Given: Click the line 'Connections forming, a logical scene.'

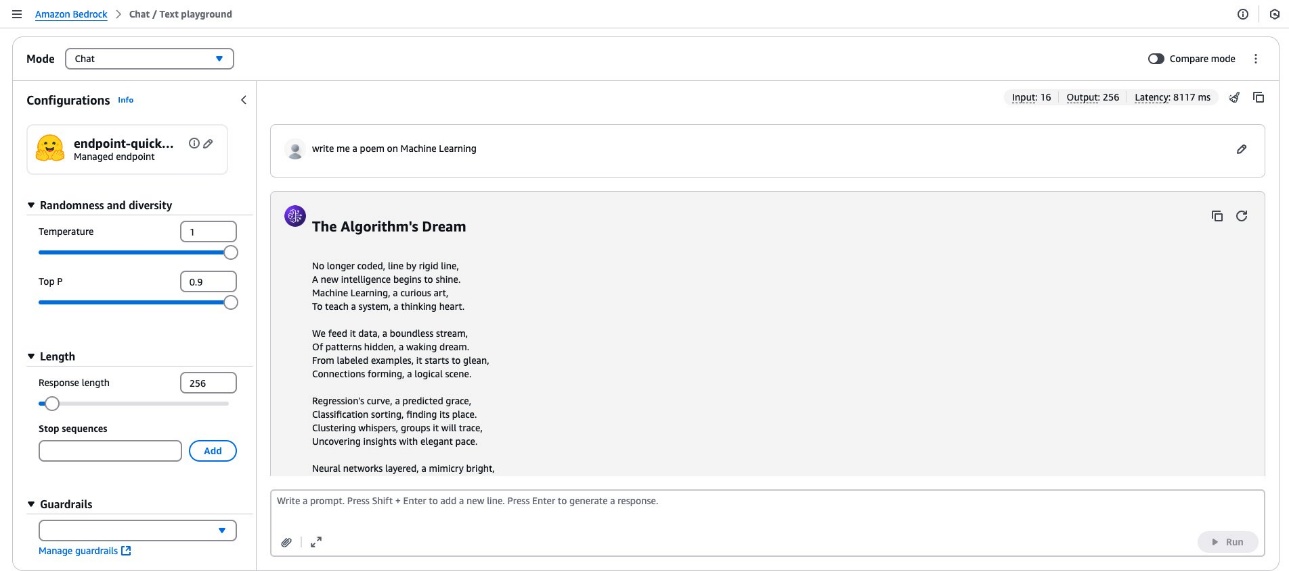Looking at the screenshot, I should (x=391, y=374).
